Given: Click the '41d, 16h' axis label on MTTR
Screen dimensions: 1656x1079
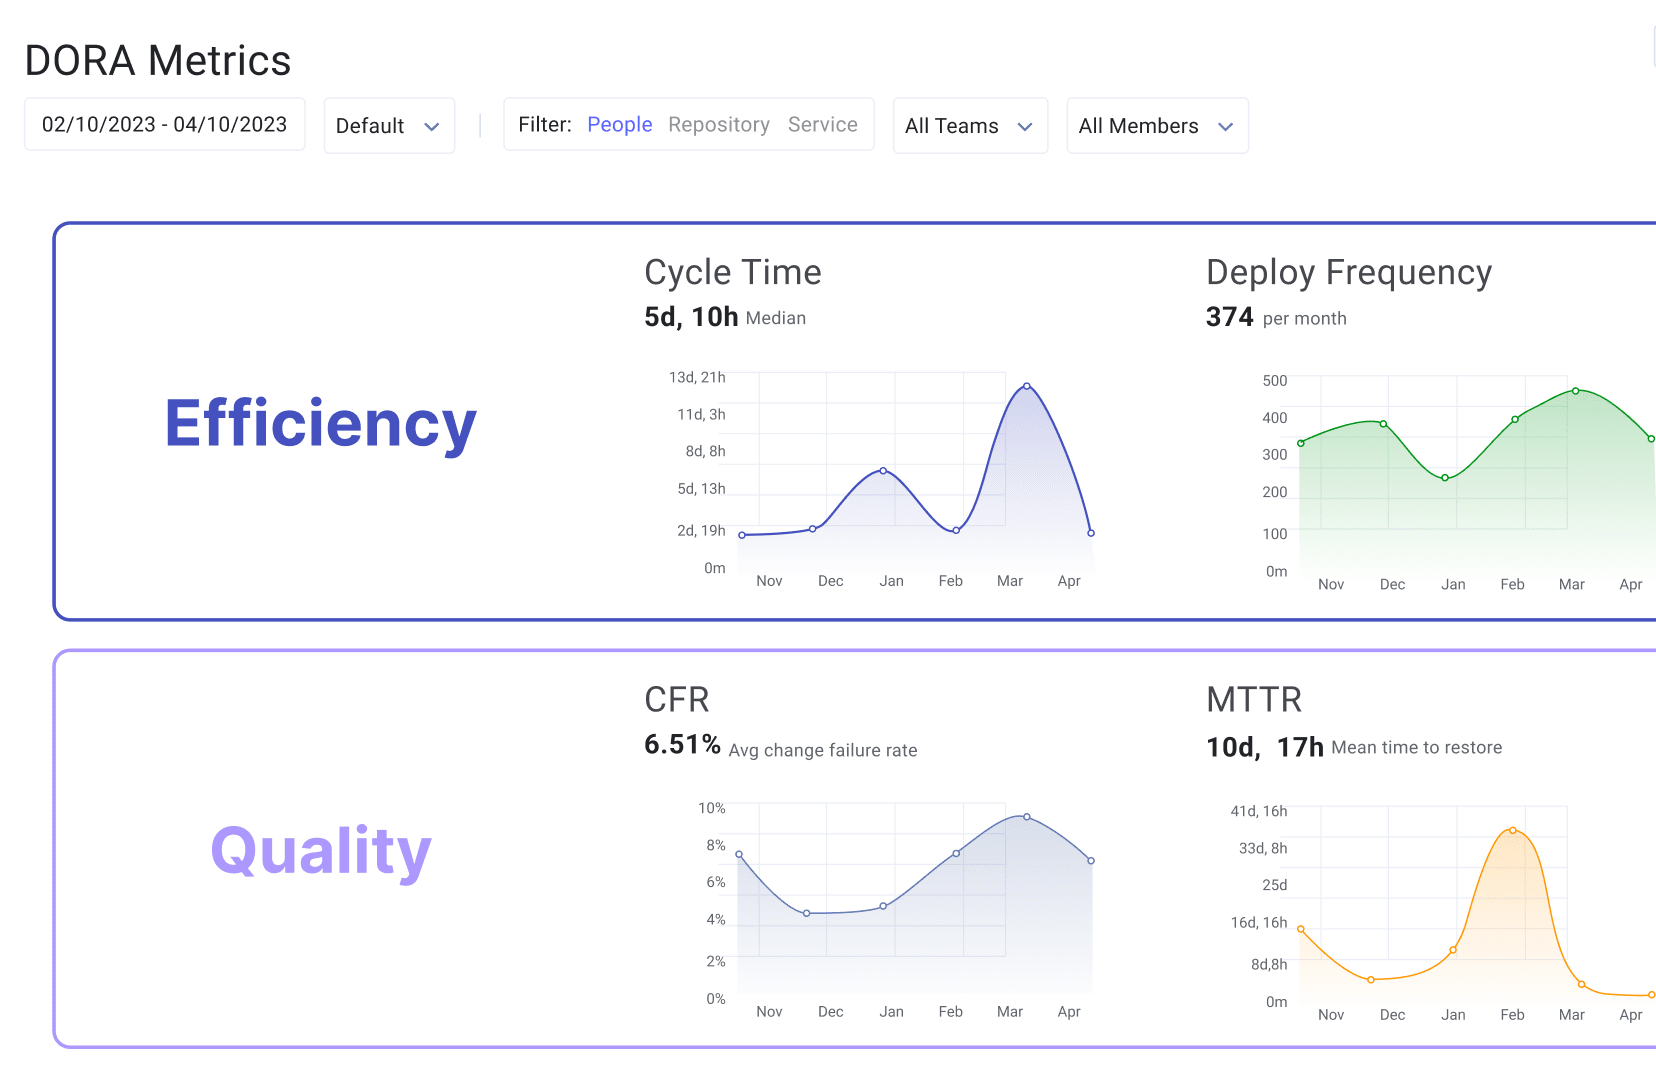Looking at the screenshot, I should [1258, 811].
